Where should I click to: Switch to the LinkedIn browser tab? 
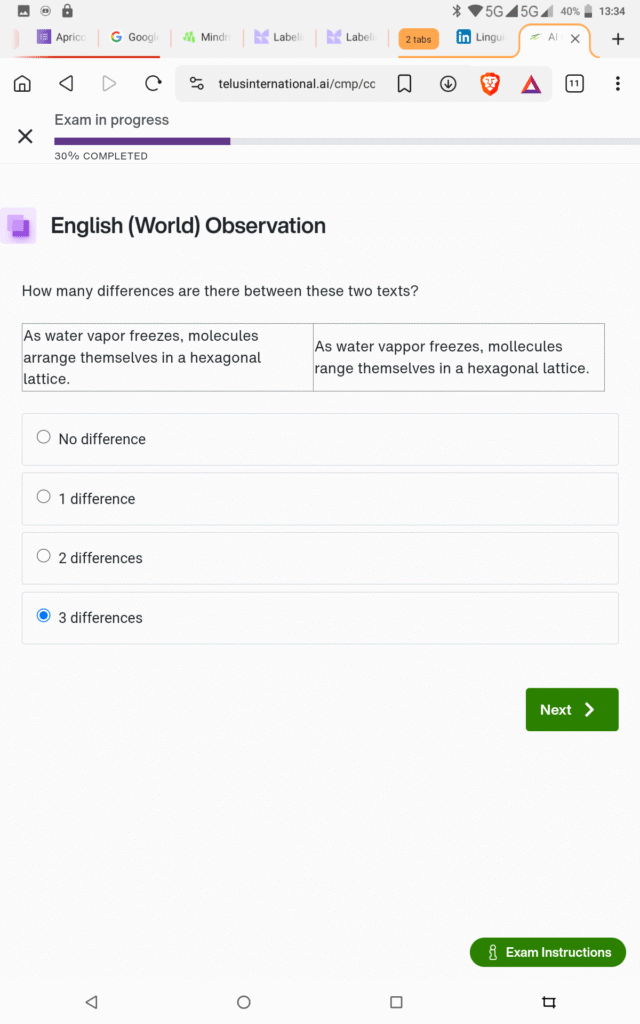pos(480,38)
